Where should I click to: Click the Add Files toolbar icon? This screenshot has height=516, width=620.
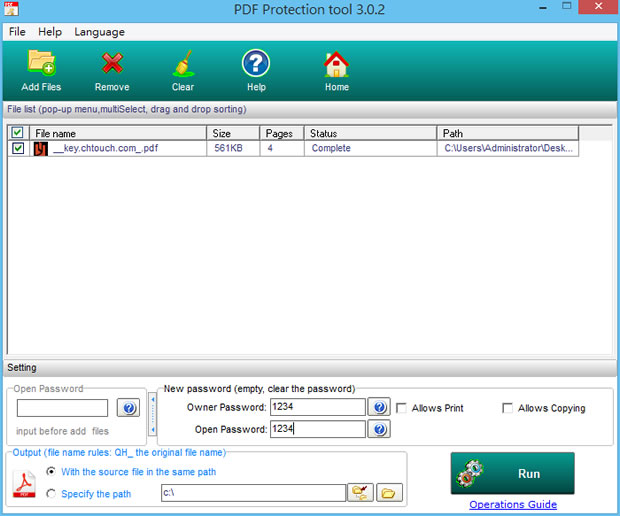click(x=43, y=65)
